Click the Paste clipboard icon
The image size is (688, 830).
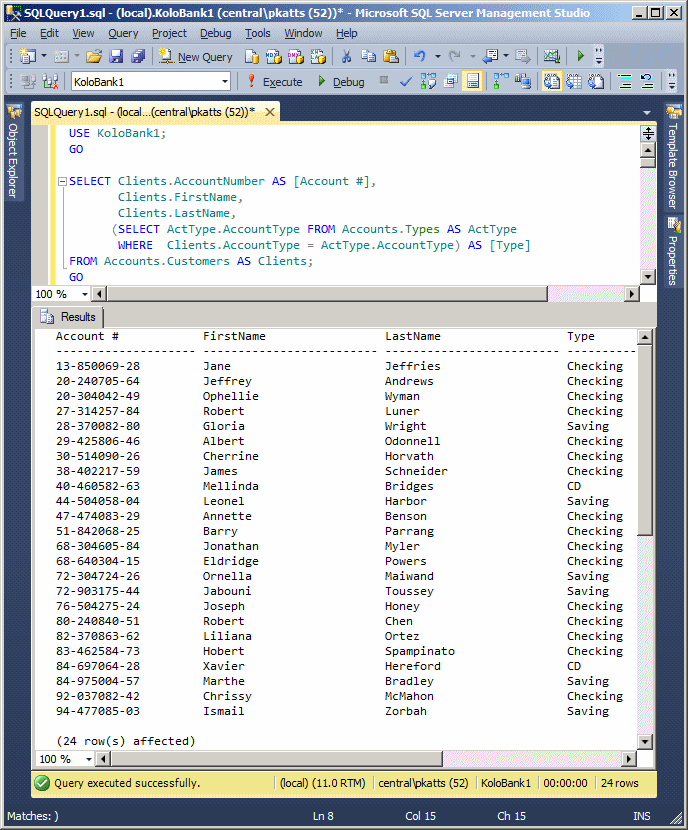coord(391,56)
